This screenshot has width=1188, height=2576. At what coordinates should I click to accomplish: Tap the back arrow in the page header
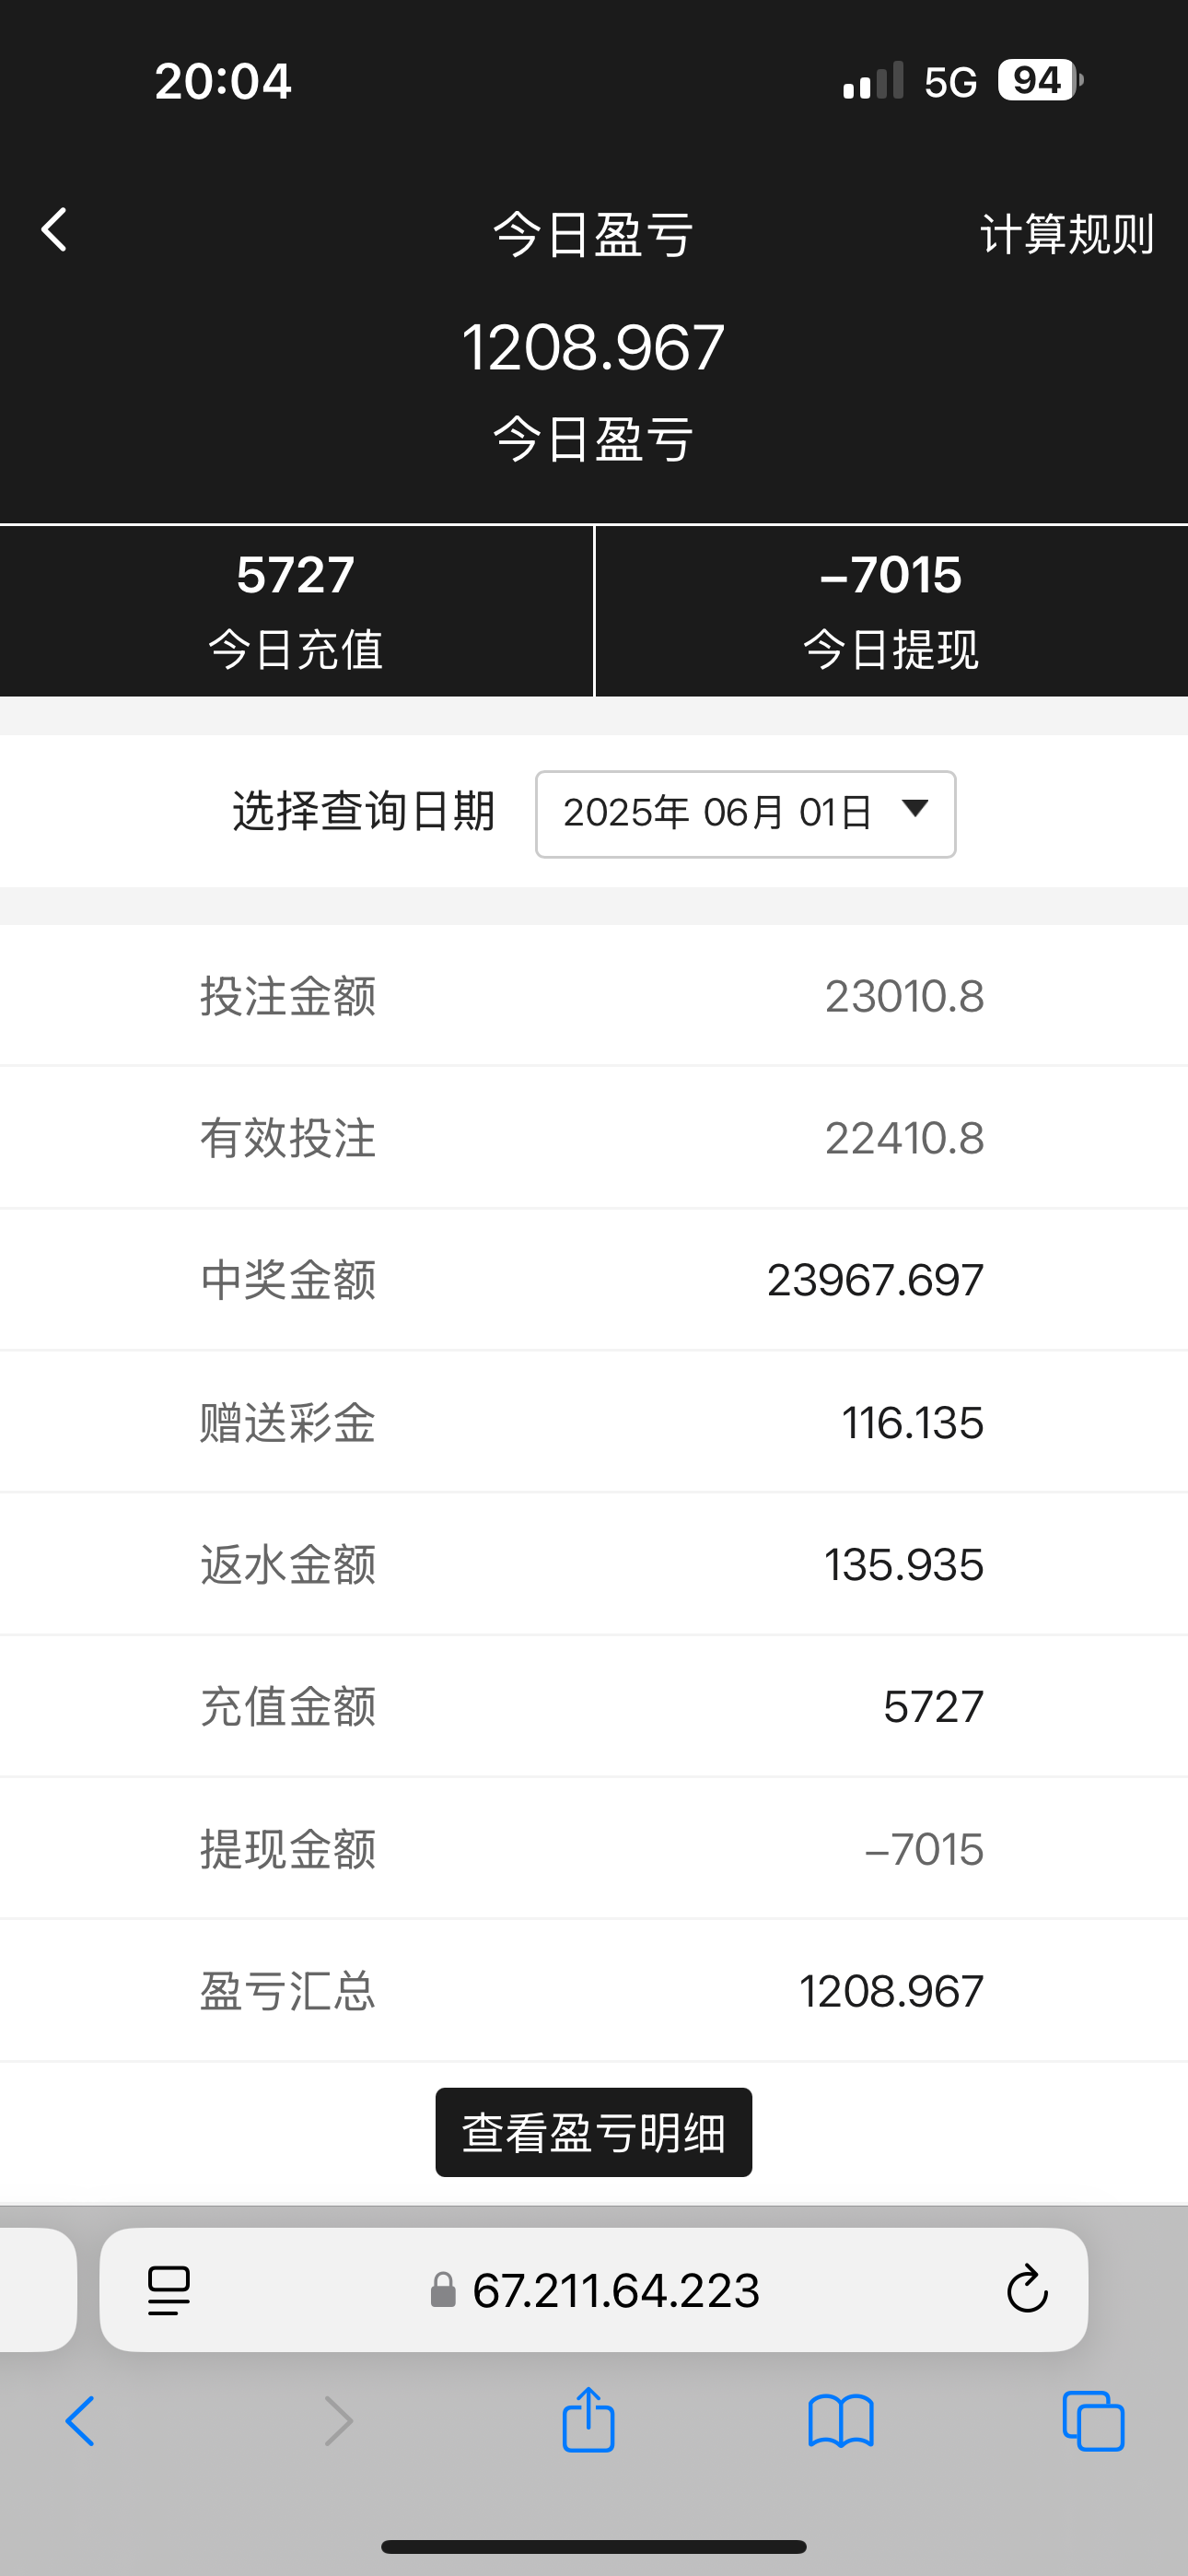(x=55, y=230)
